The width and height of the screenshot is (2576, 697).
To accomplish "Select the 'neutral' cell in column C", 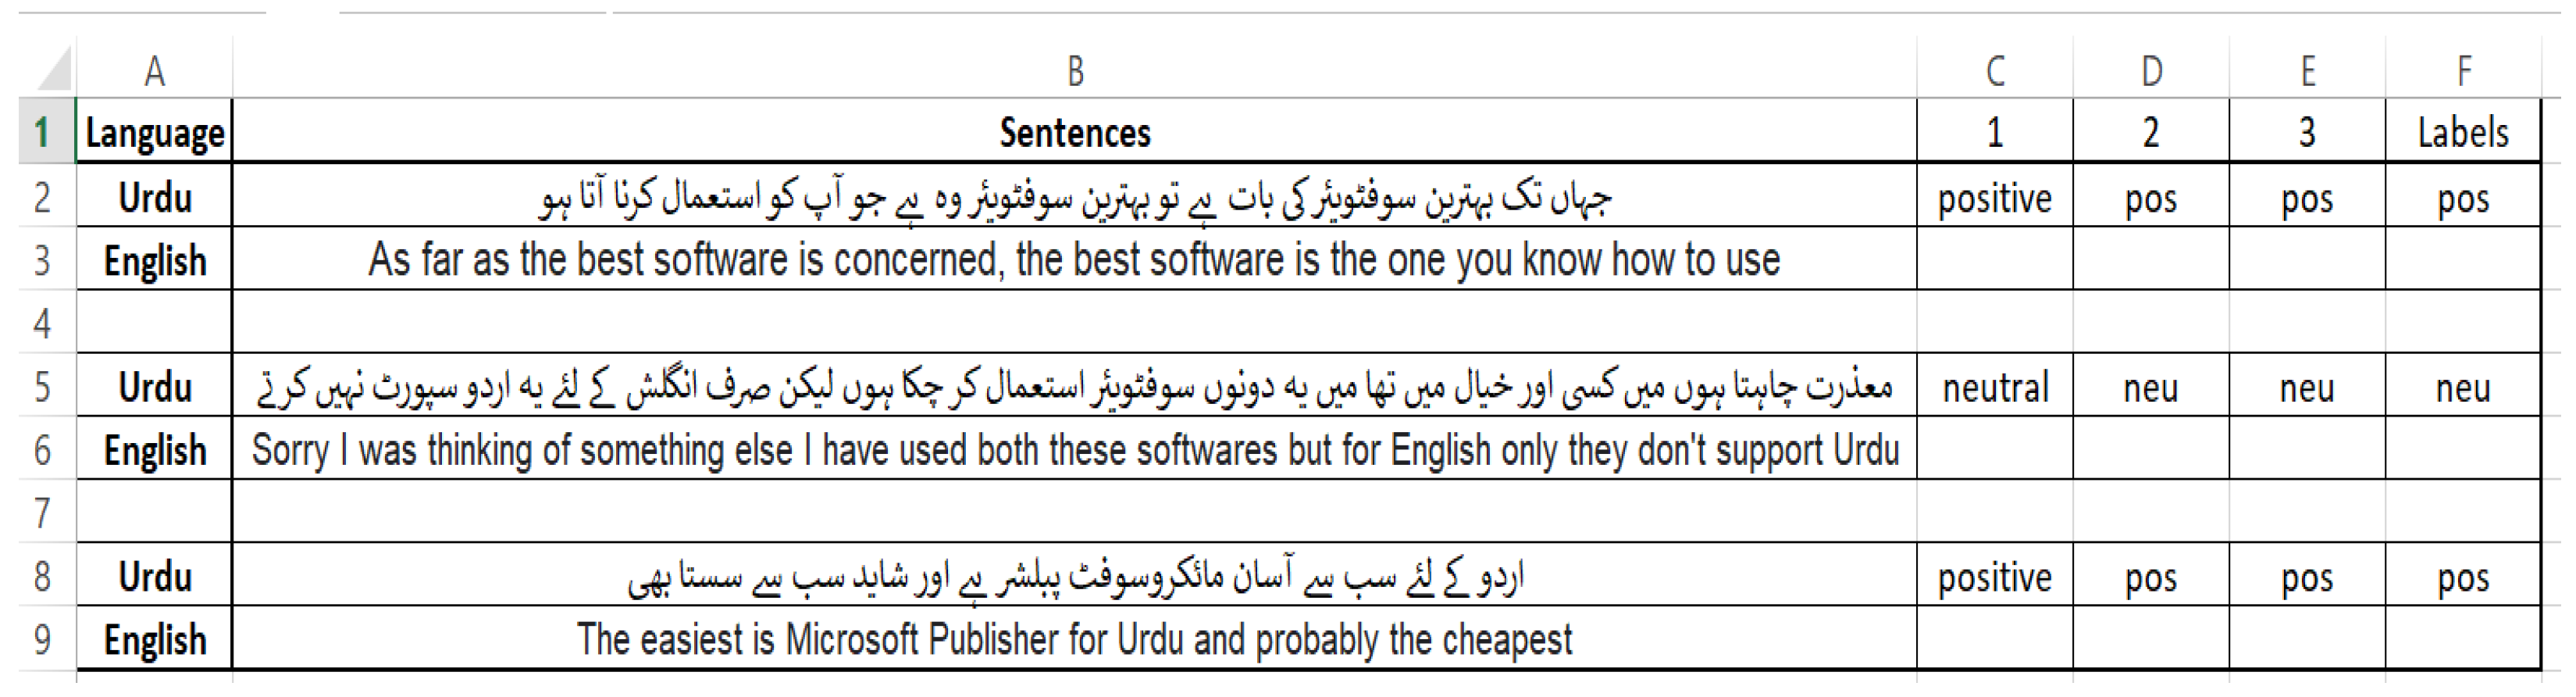I will pos(1994,385).
